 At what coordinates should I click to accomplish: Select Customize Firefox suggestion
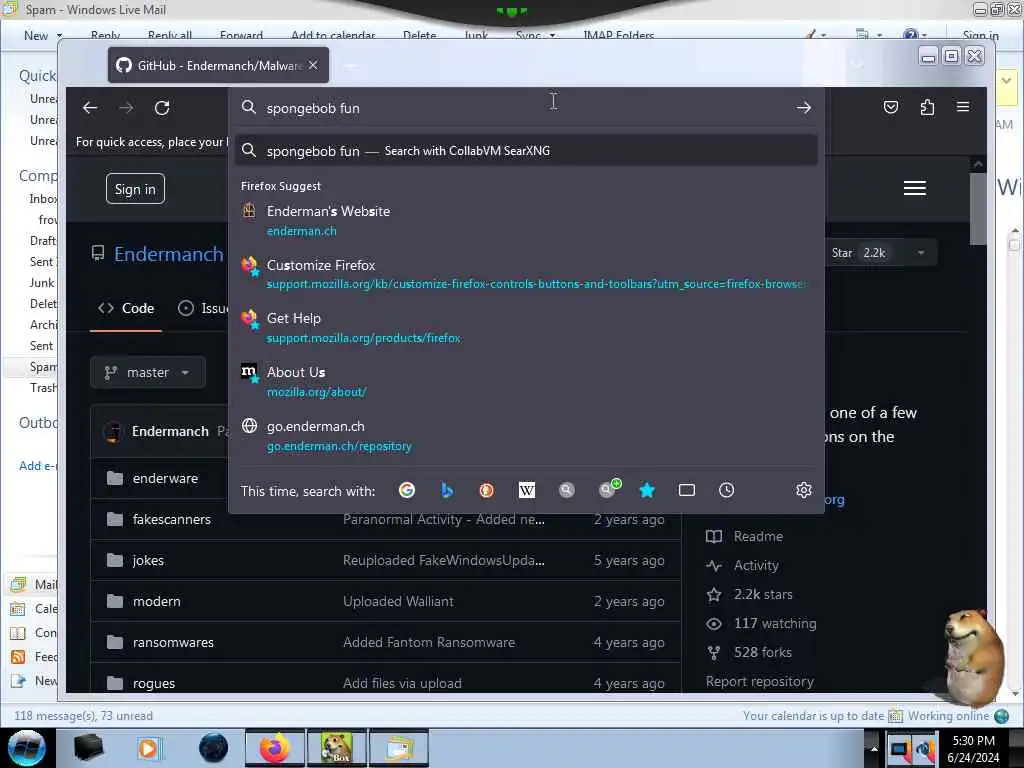pyautogui.click(x=526, y=274)
